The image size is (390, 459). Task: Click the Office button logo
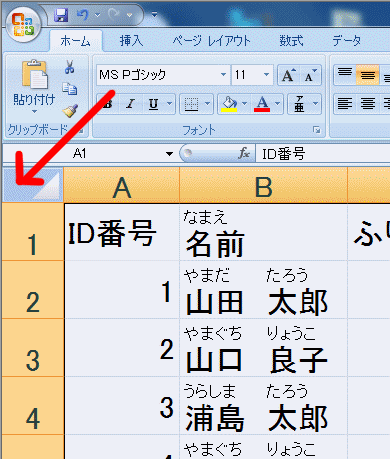pyautogui.click(x=23, y=25)
